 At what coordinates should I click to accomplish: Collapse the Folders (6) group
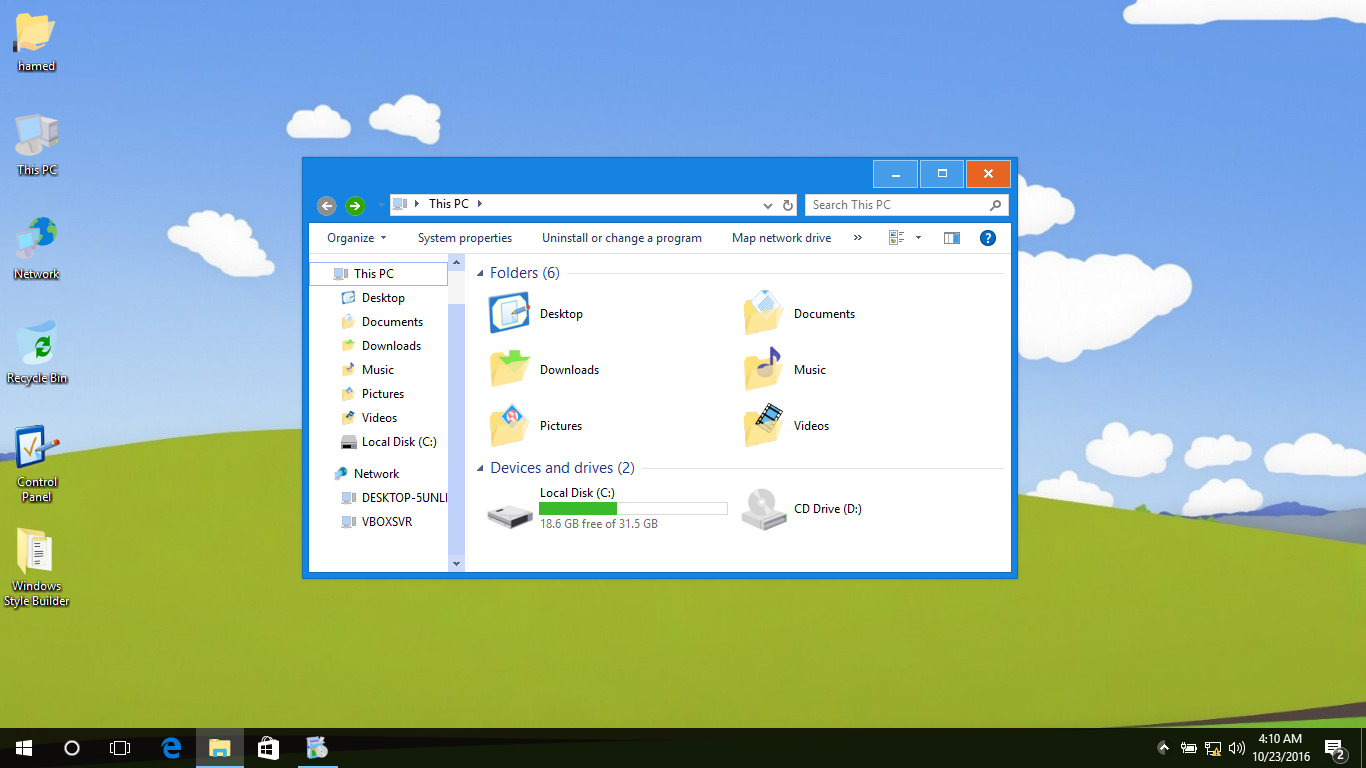click(x=481, y=273)
